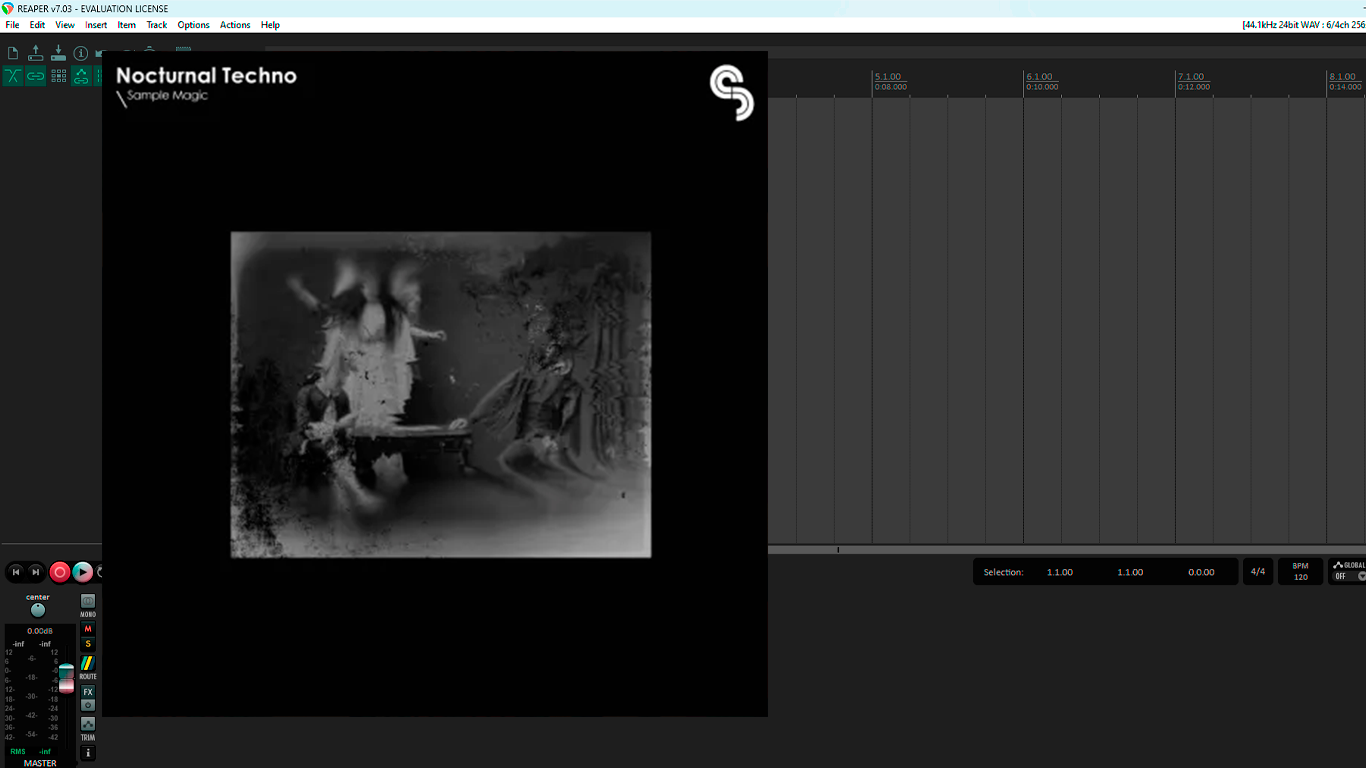This screenshot has width=1366, height=768.
Task: Click the red Record button
Action: [x=60, y=572]
